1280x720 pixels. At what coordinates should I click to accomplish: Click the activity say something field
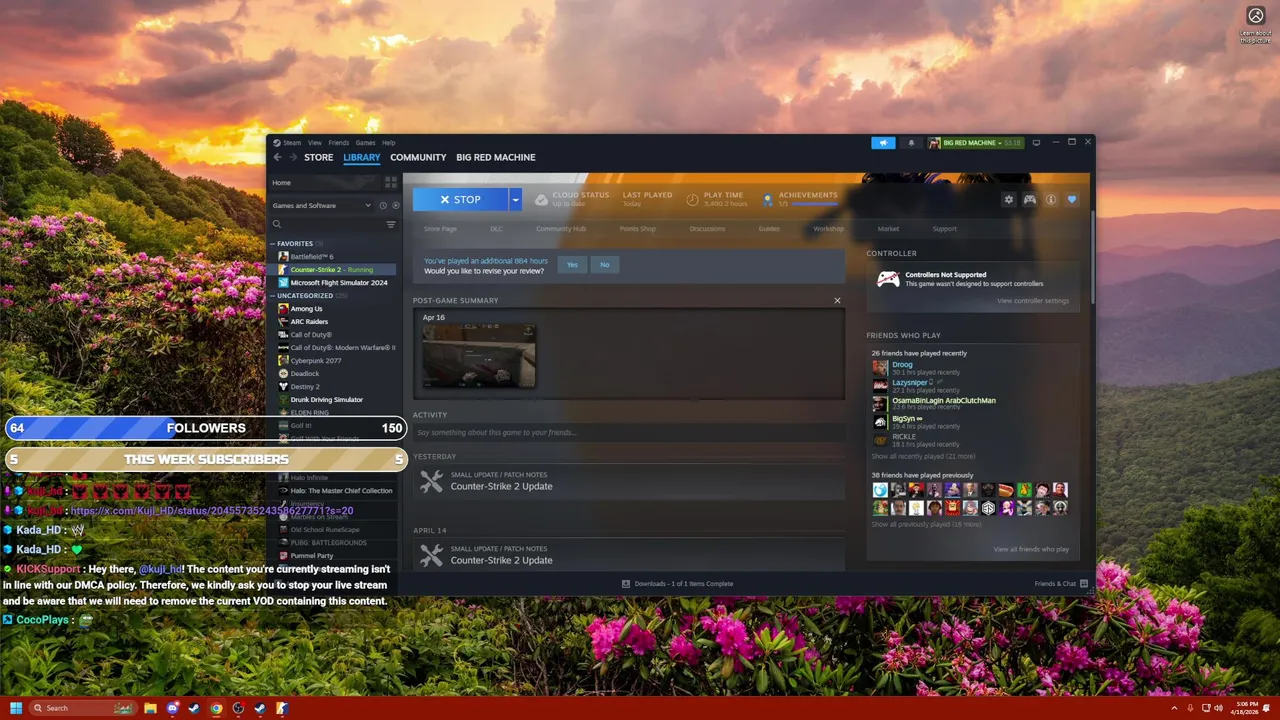628,433
